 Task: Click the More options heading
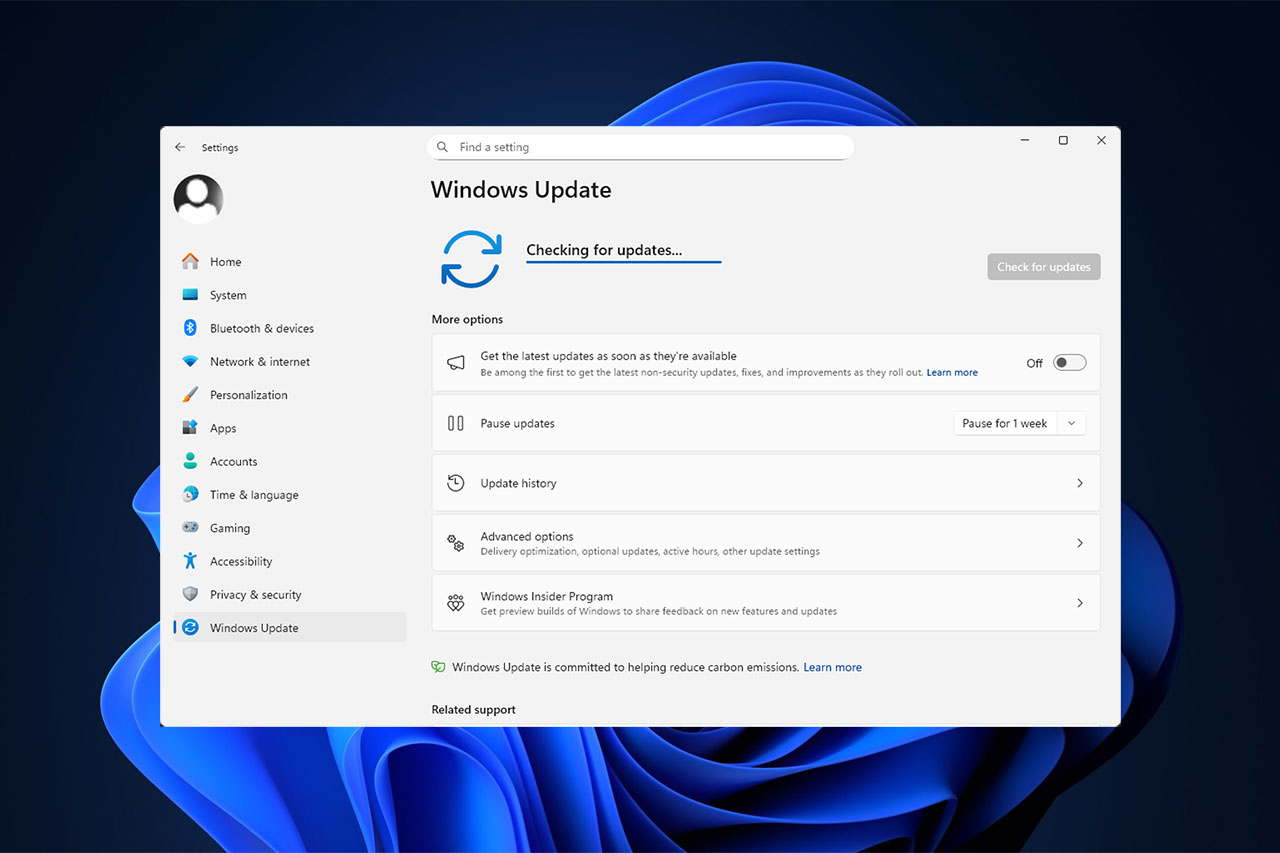[467, 319]
